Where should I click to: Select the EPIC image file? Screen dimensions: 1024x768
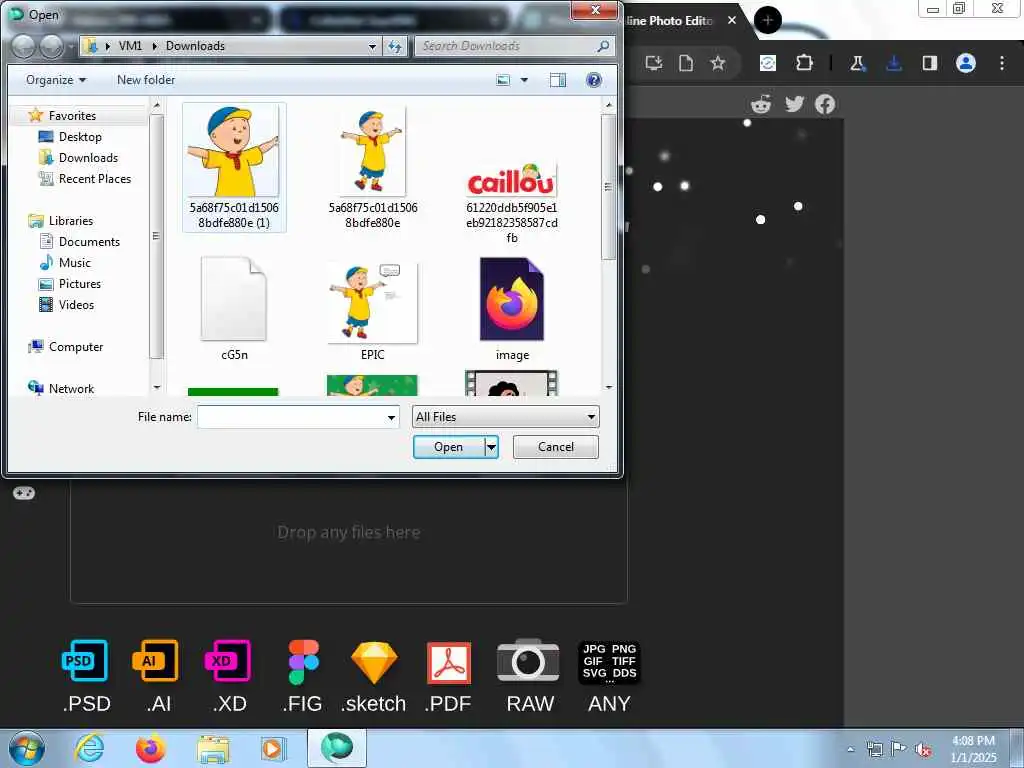point(372,311)
